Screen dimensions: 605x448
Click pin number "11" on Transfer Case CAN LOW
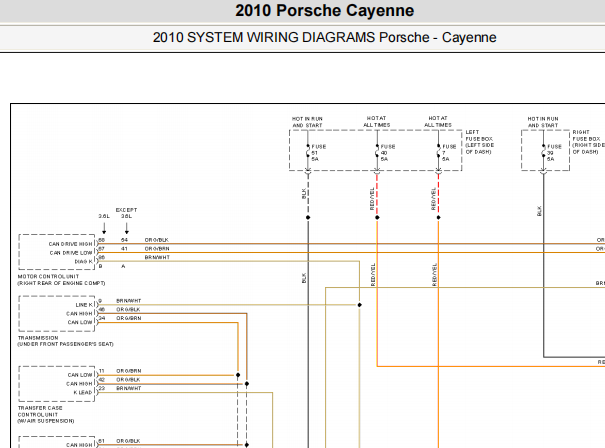(x=101, y=371)
